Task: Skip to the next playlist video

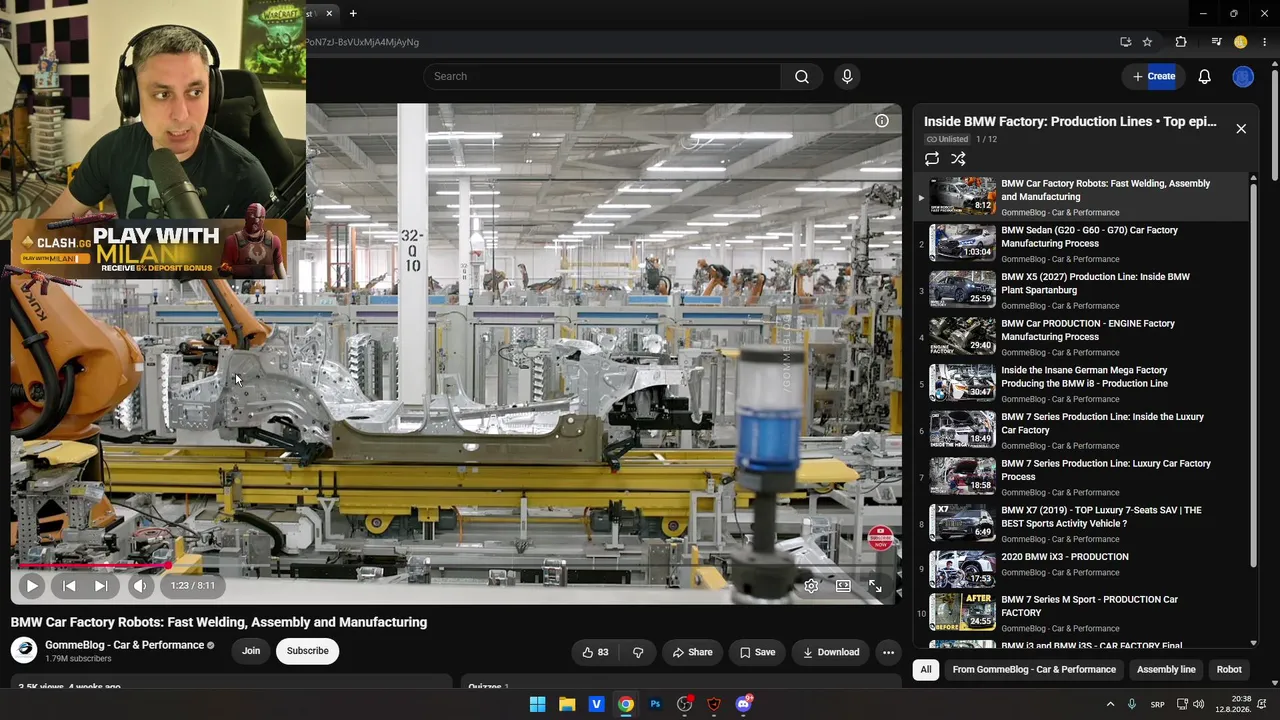Action: 101,586
